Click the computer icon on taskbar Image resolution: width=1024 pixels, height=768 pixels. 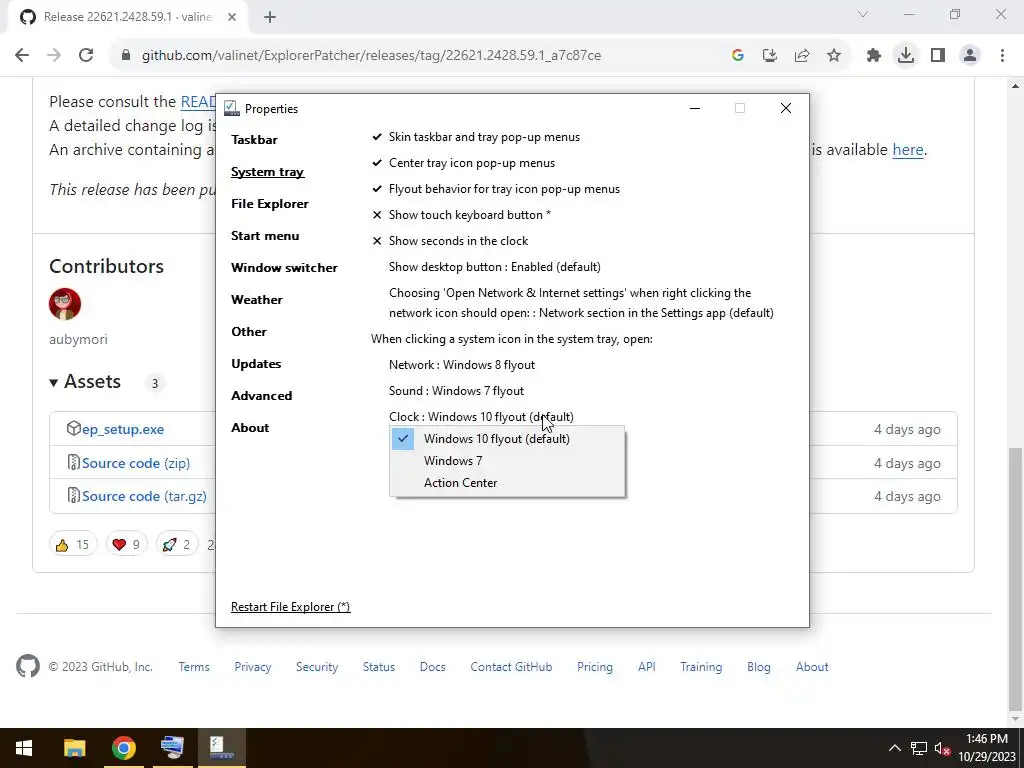tap(172, 748)
